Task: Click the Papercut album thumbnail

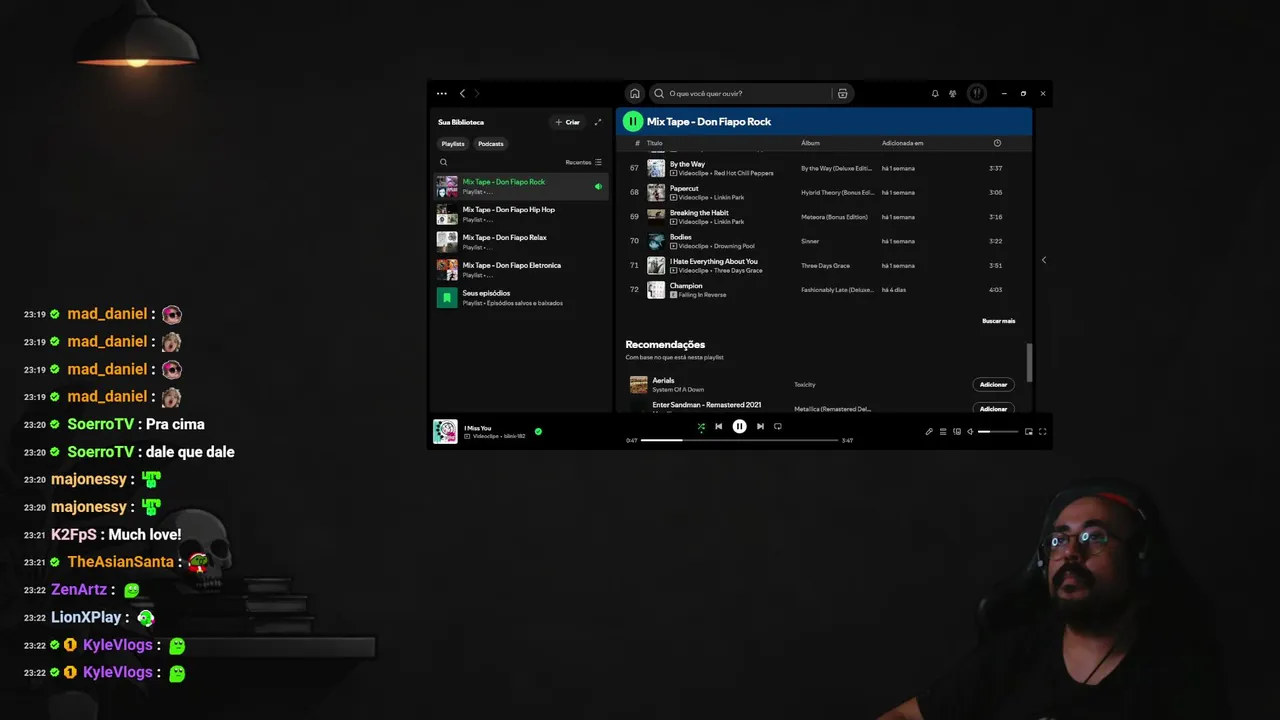Action: click(656, 192)
